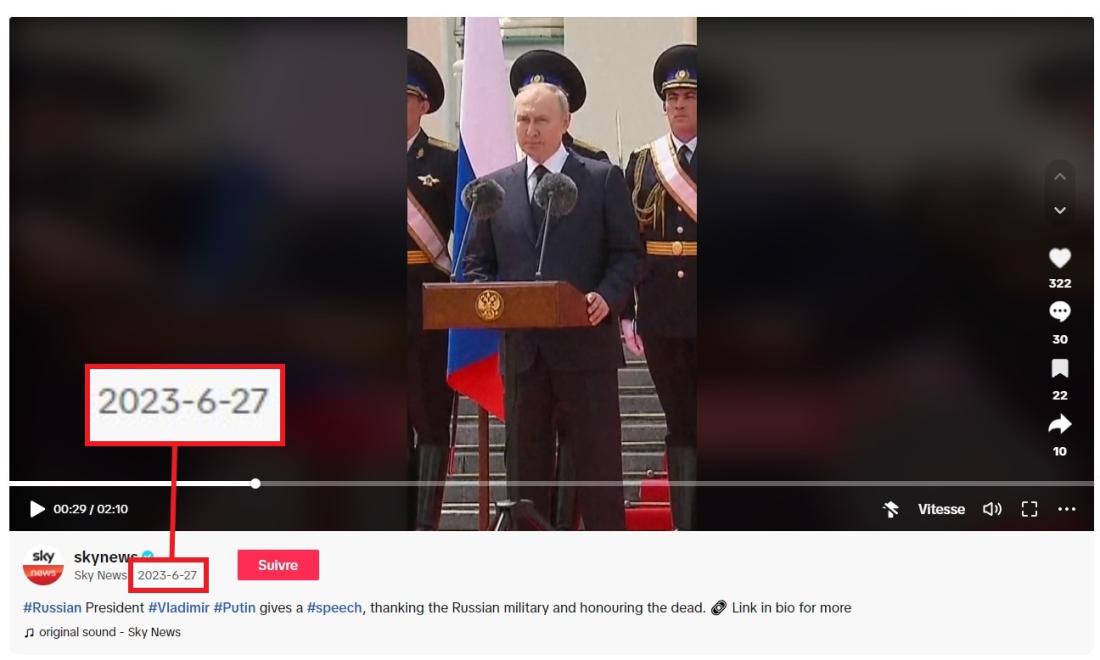Open the #Putin hashtag

coord(234,607)
